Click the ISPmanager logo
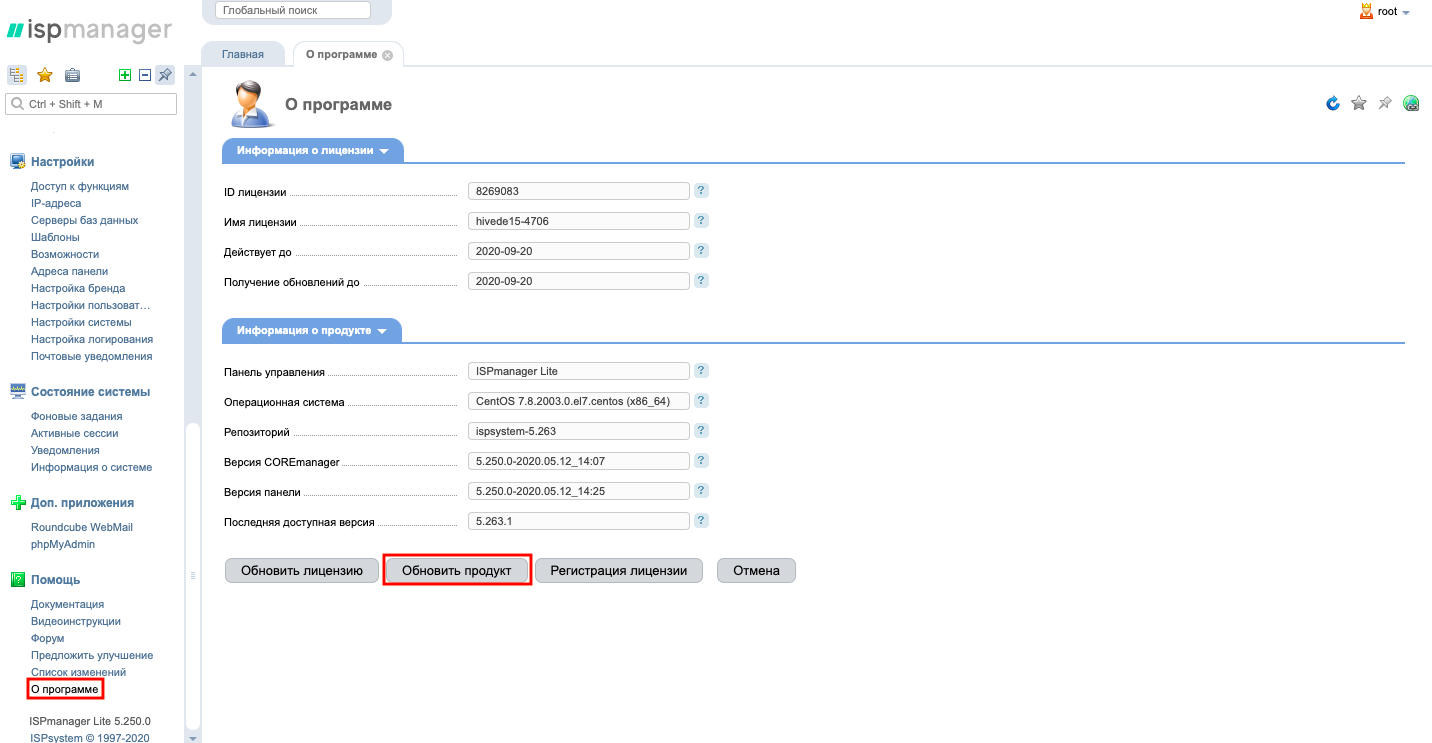 point(90,31)
